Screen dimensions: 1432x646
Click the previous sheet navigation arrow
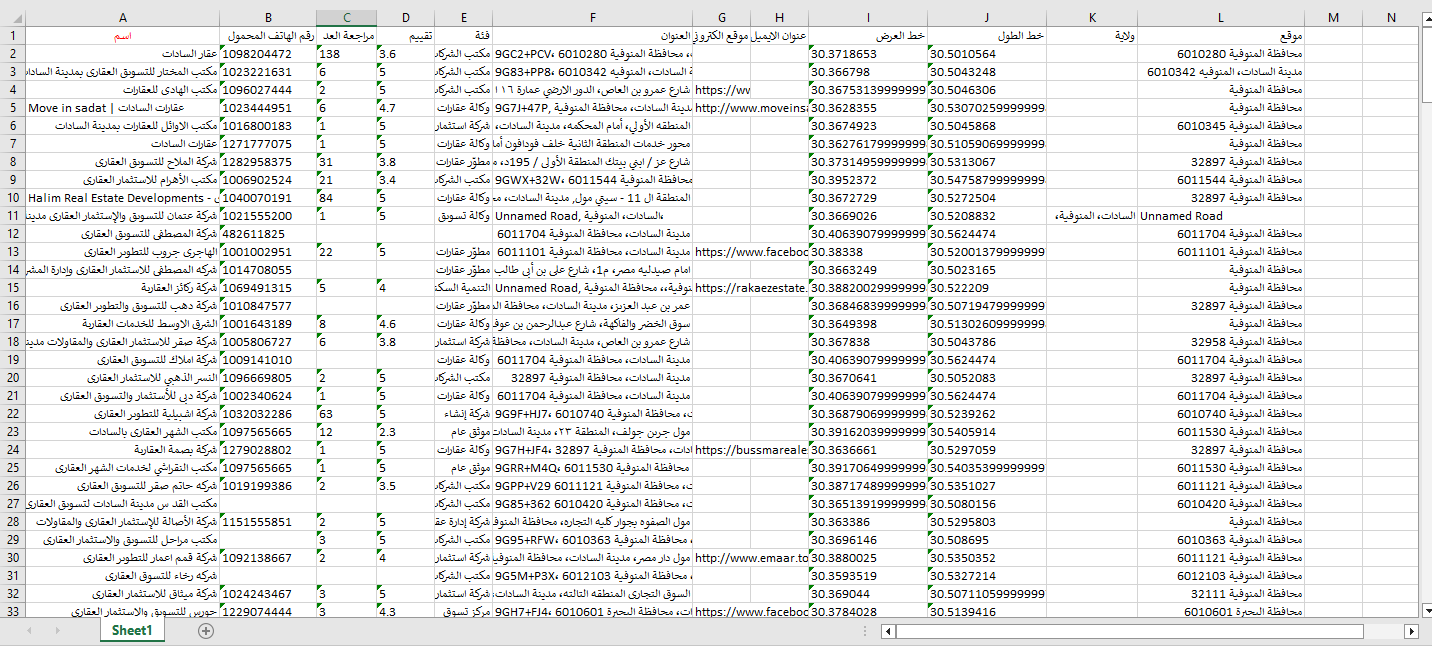pos(31,631)
